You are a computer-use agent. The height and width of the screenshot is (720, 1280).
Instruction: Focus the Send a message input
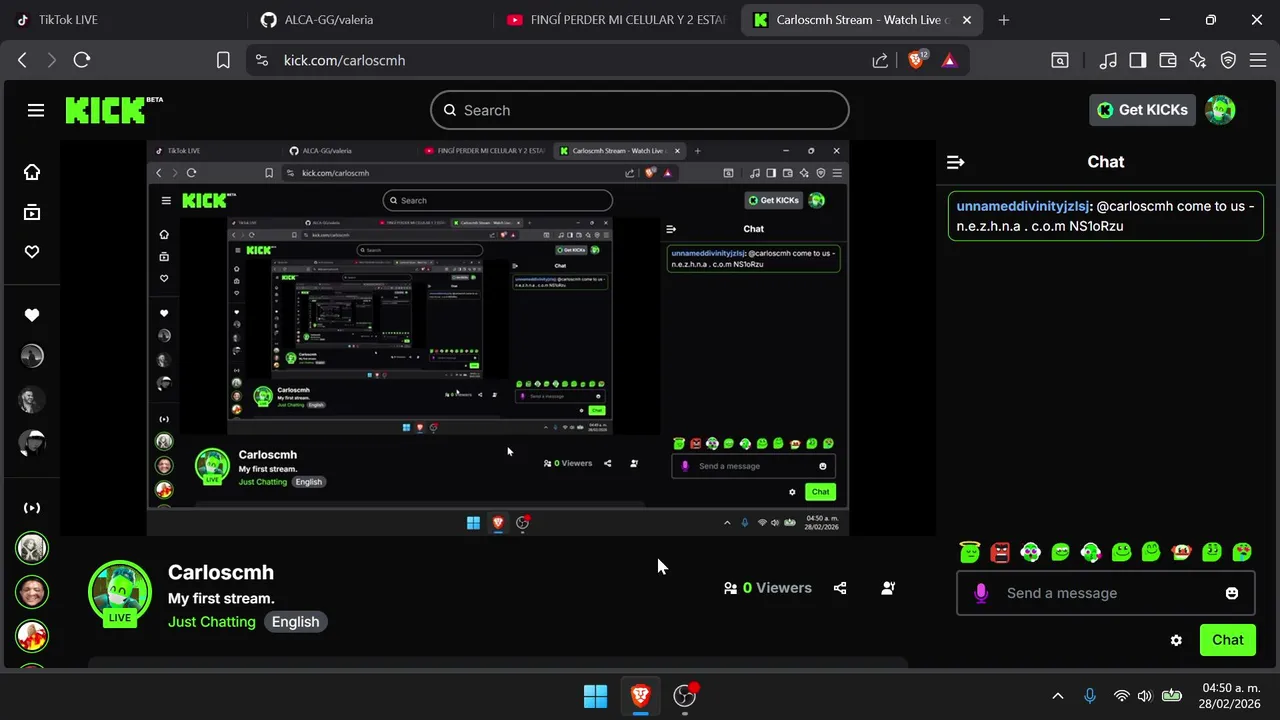coord(1106,593)
